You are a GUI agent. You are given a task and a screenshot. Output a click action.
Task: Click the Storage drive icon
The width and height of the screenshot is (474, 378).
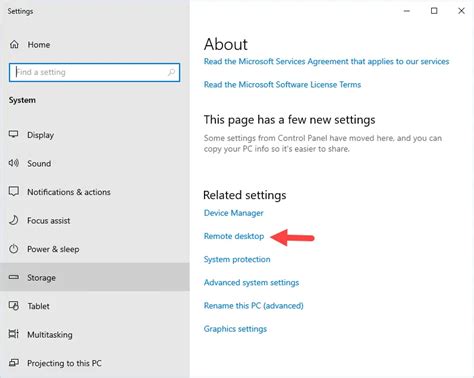click(13, 277)
